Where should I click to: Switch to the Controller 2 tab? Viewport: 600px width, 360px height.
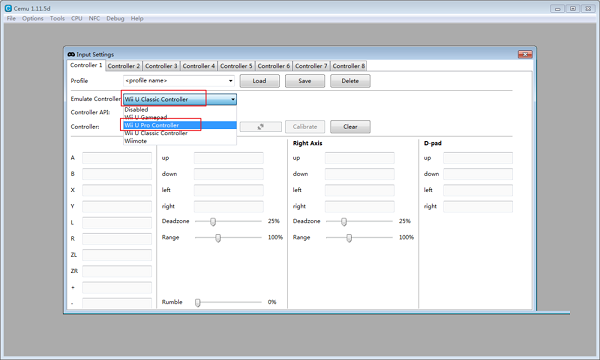[x=124, y=66]
